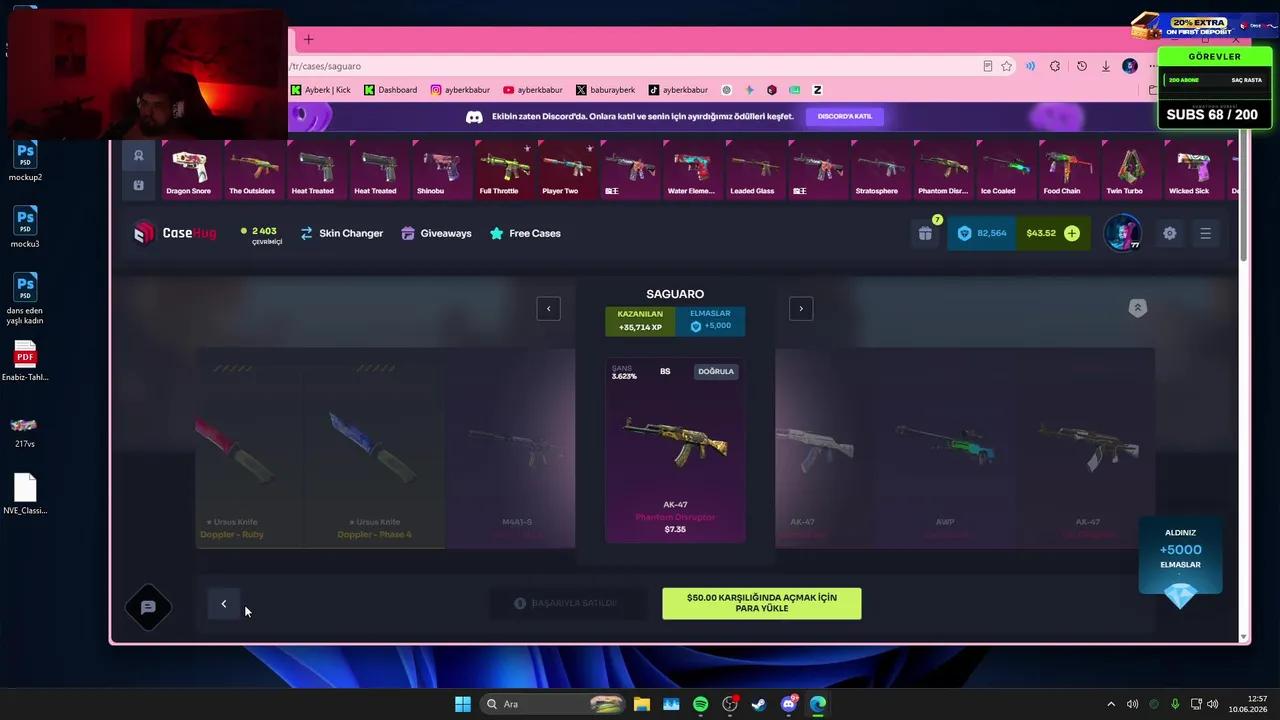The height and width of the screenshot is (720, 1280).
Task: Go to previous case with left chevron
Action: pos(548,309)
